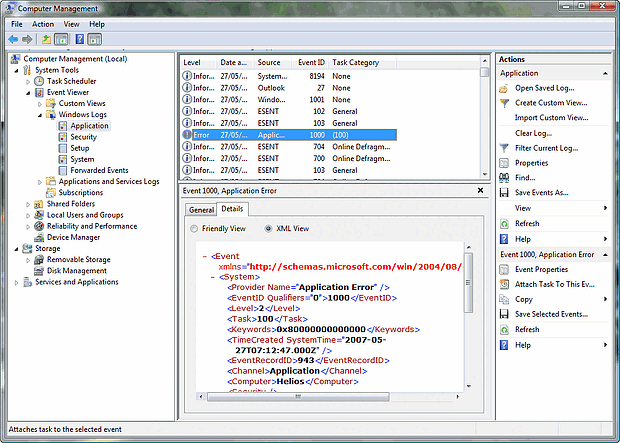Open the File menu
This screenshot has height=443, width=620.
tap(17, 24)
